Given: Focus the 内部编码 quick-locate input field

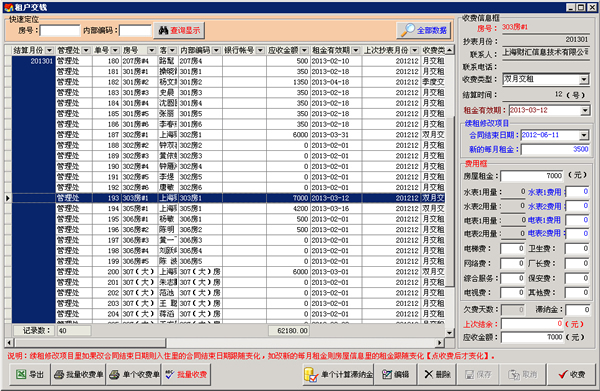Looking at the screenshot, I should (x=135, y=30).
